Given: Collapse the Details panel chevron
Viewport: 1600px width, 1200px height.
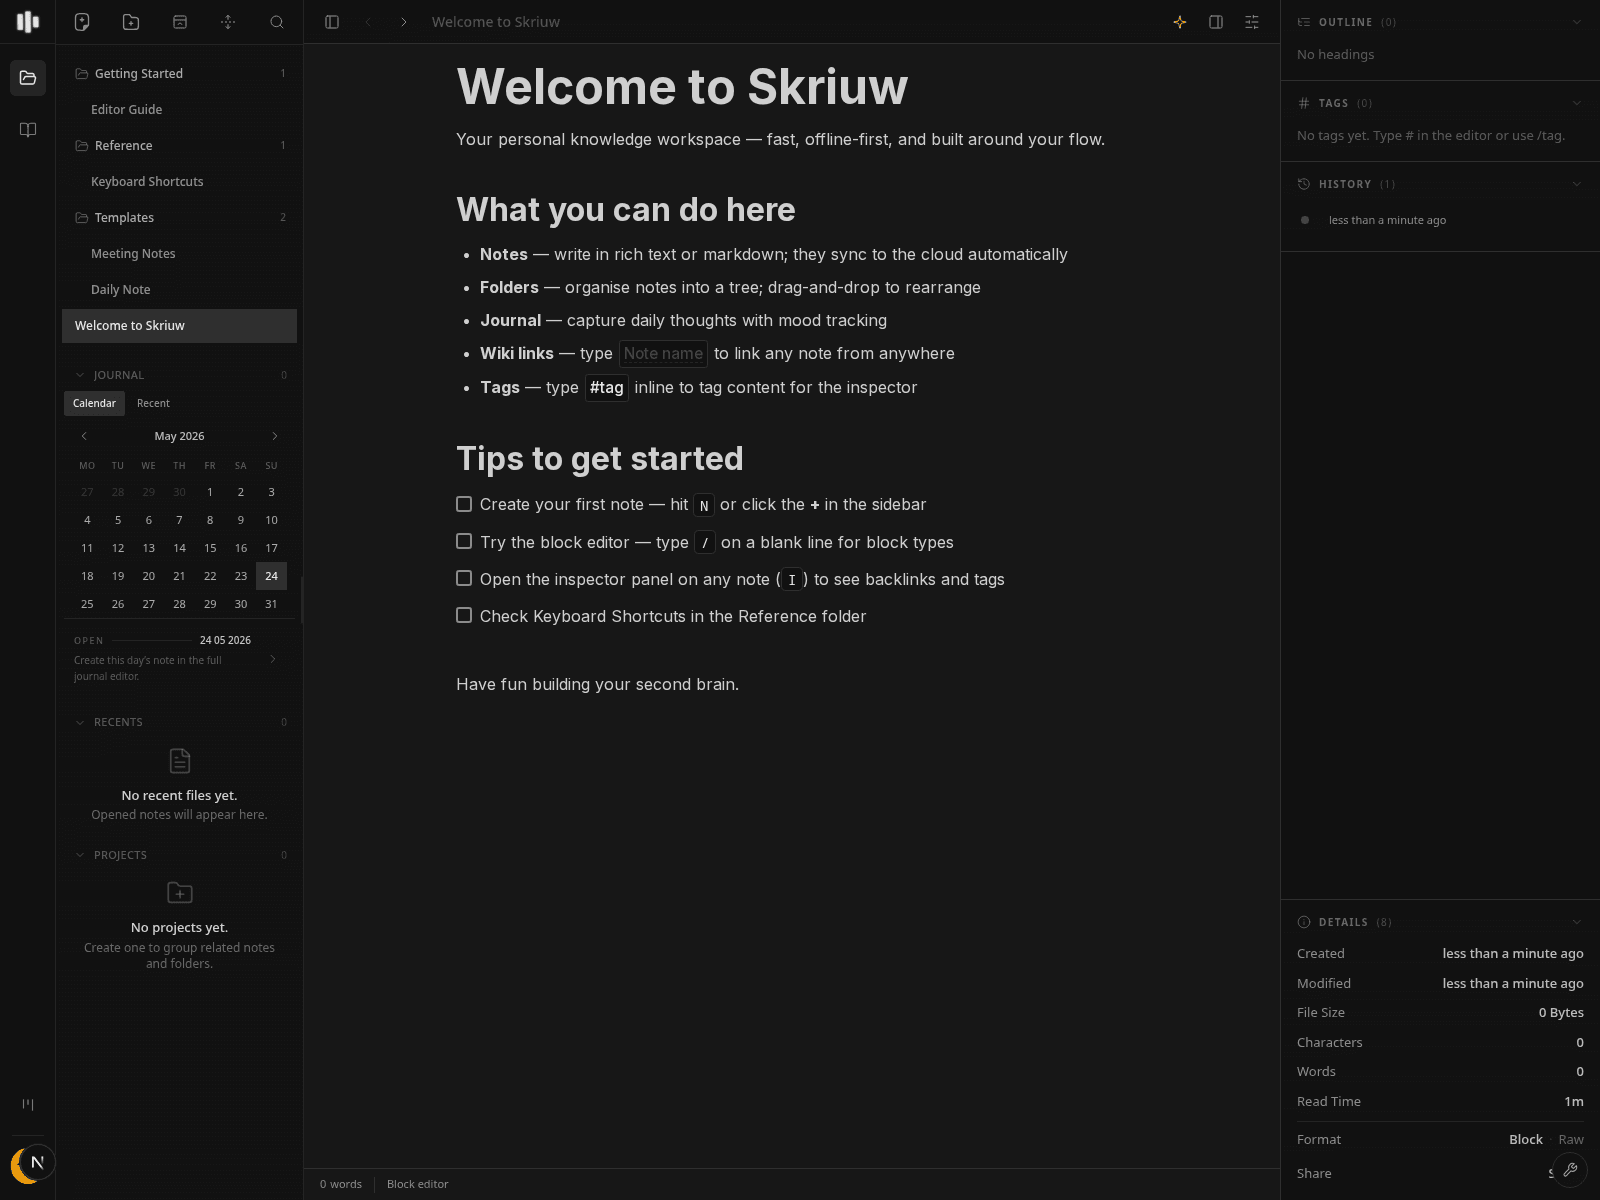Looking at the screenshot, I should point(1577,922).
